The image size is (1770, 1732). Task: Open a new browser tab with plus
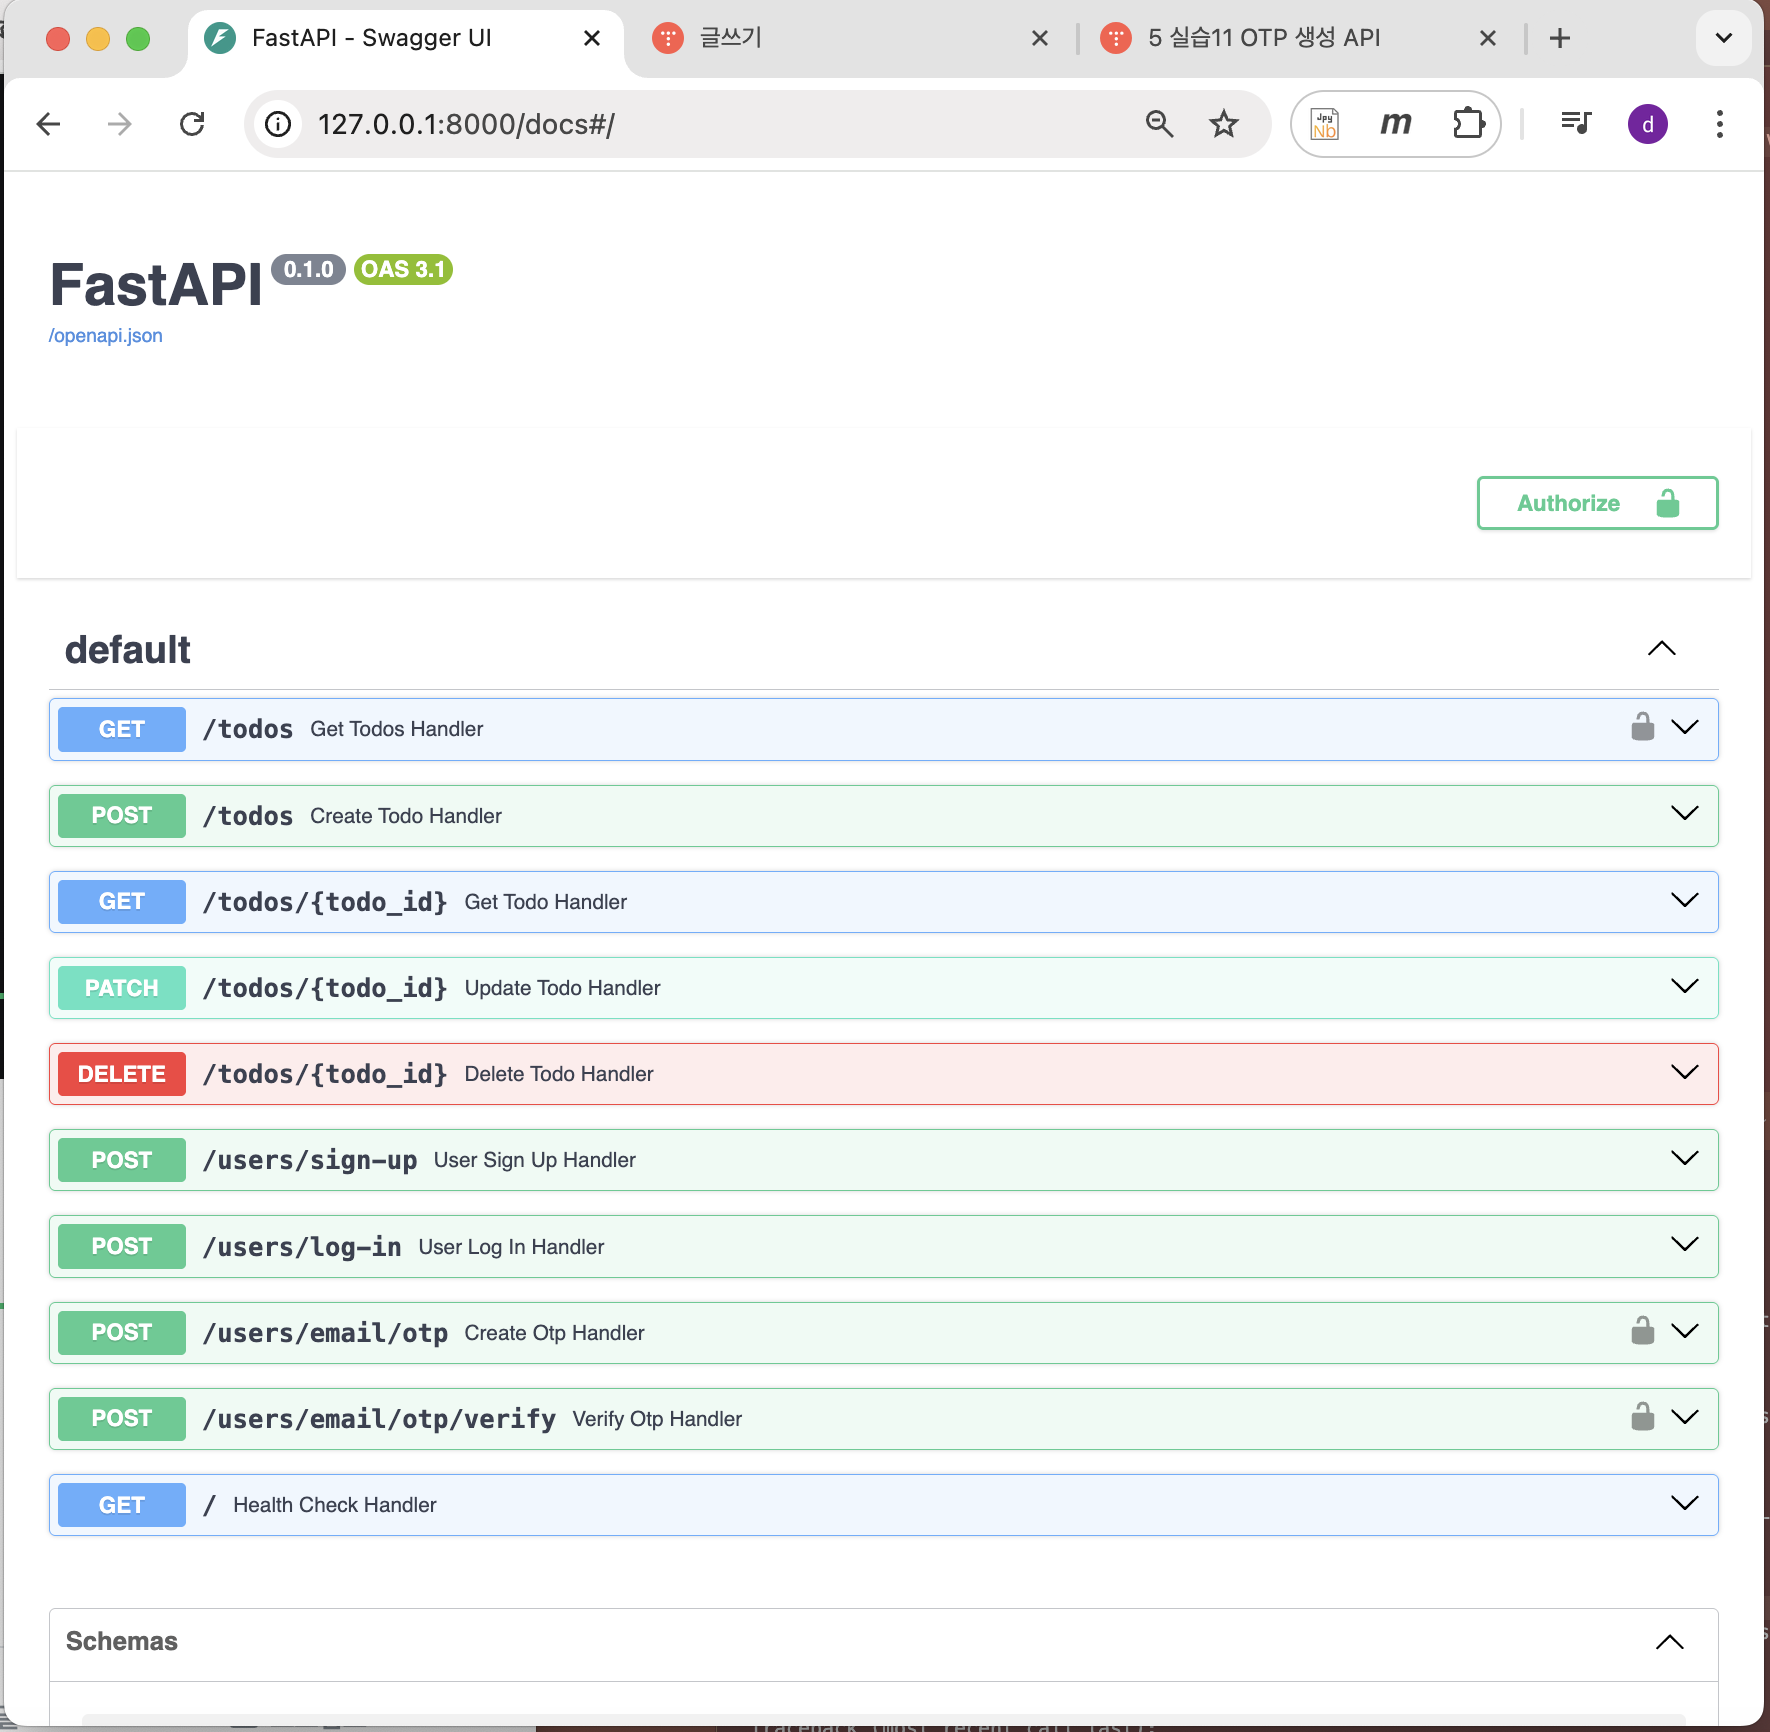click(1560, 38)
